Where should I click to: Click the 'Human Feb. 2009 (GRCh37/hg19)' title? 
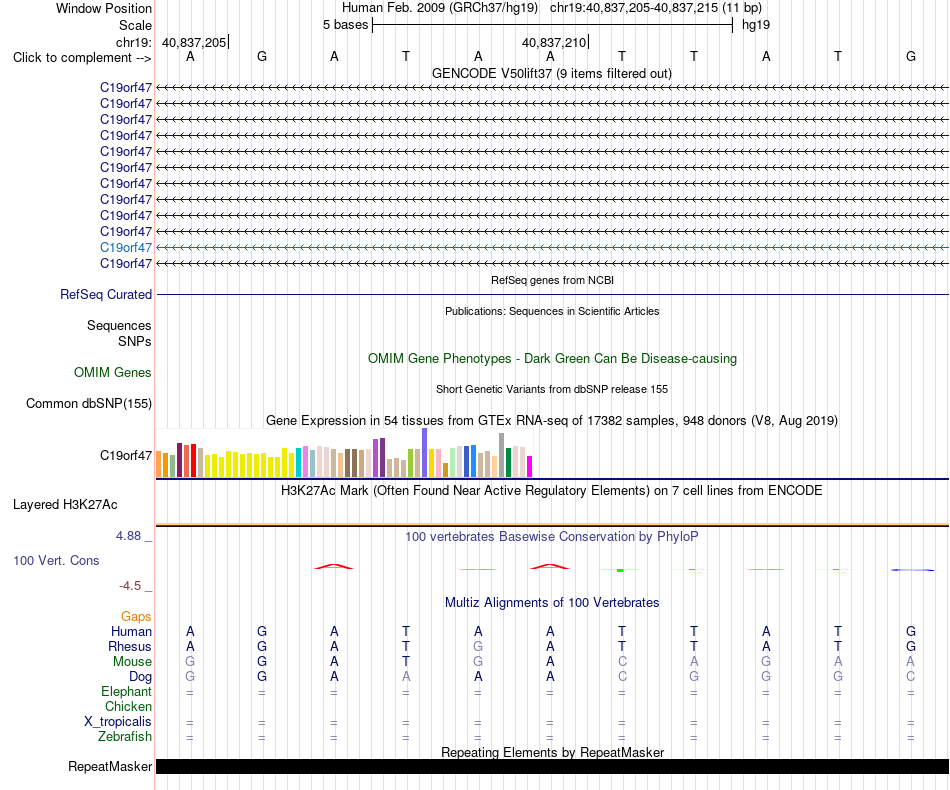pyautogui.click(x=440, y=8)
